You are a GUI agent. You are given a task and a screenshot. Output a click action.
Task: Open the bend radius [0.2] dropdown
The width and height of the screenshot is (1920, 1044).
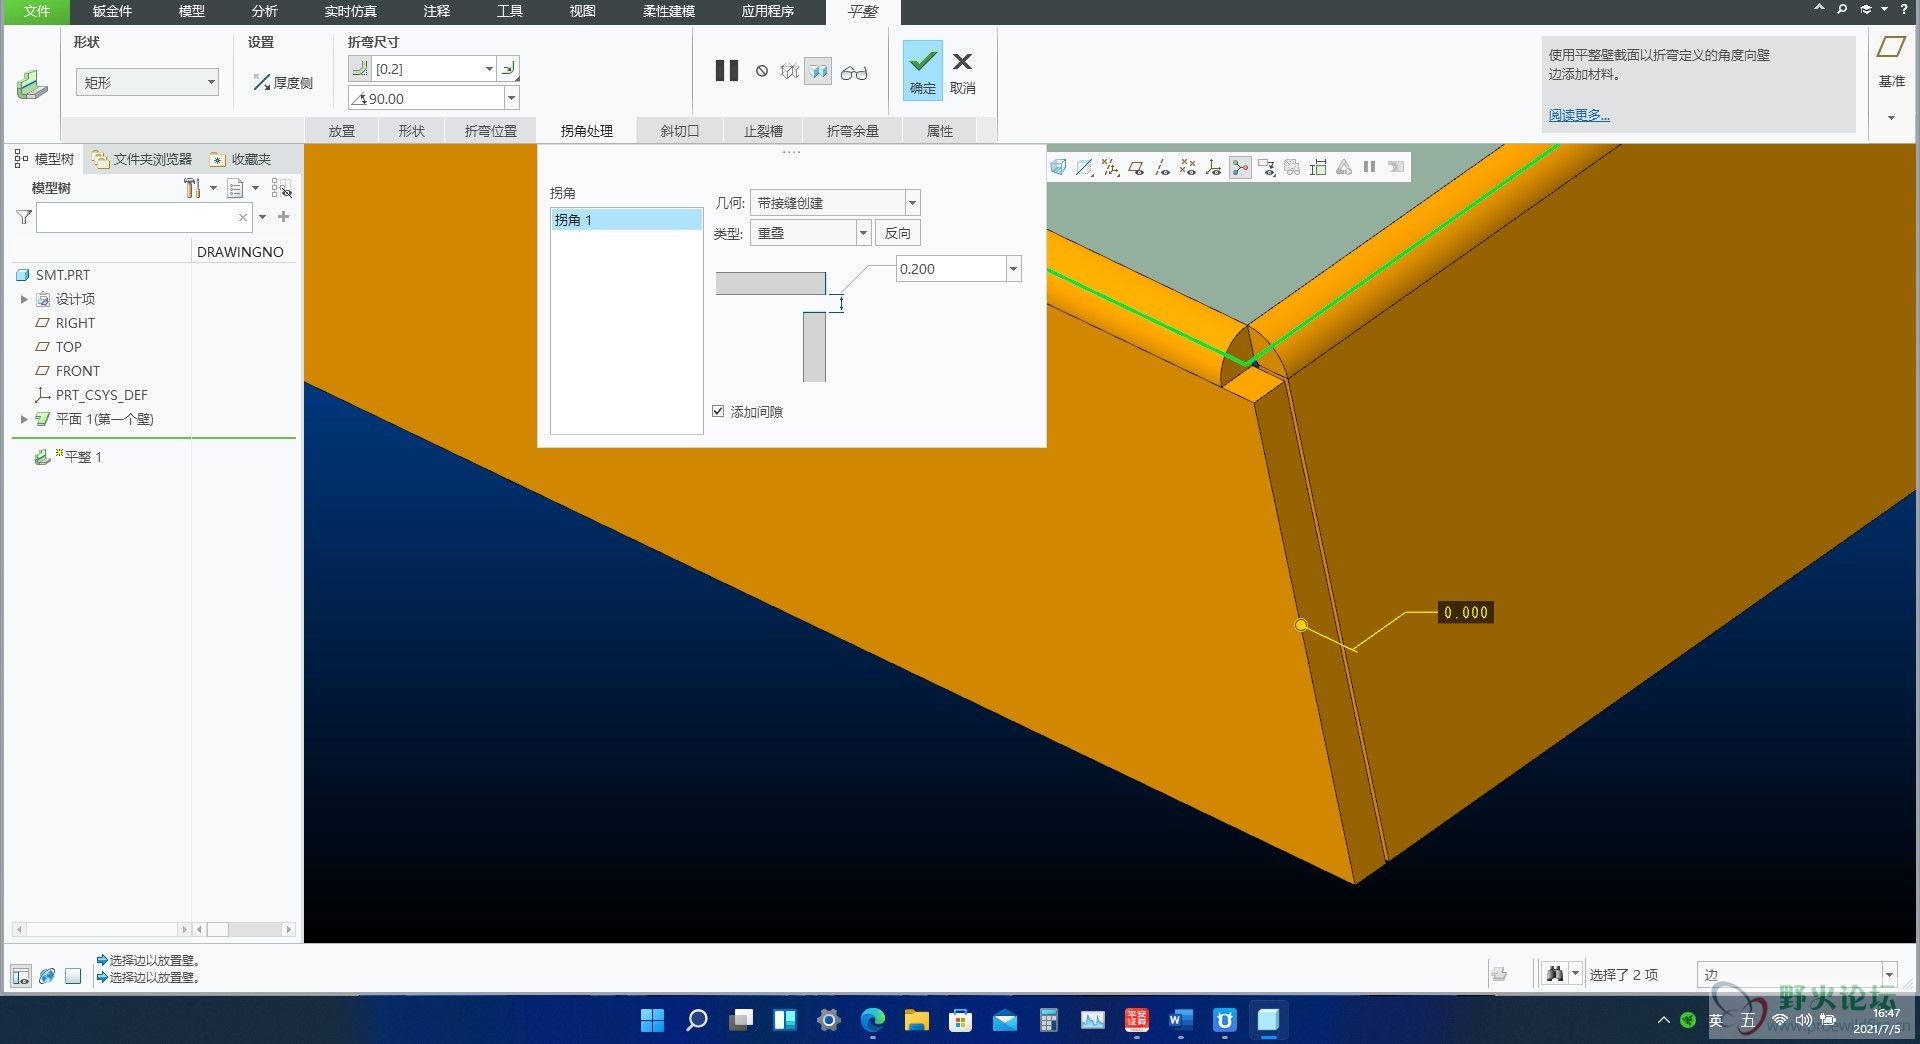click(489, 69)
